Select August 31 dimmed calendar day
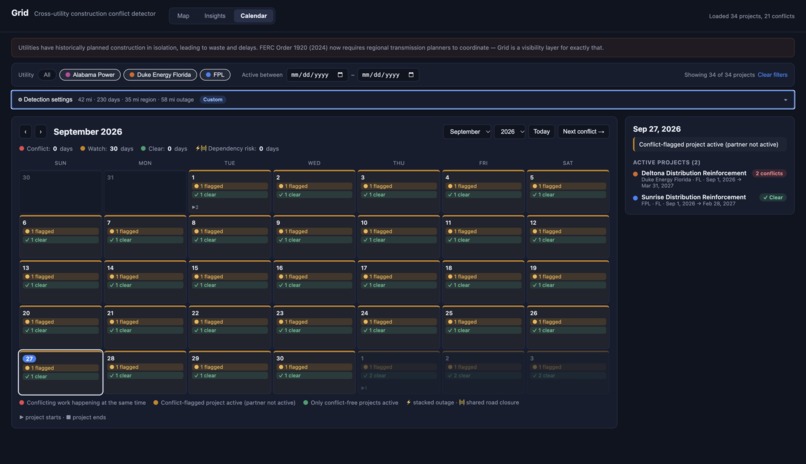 click(x=145, y=192)
